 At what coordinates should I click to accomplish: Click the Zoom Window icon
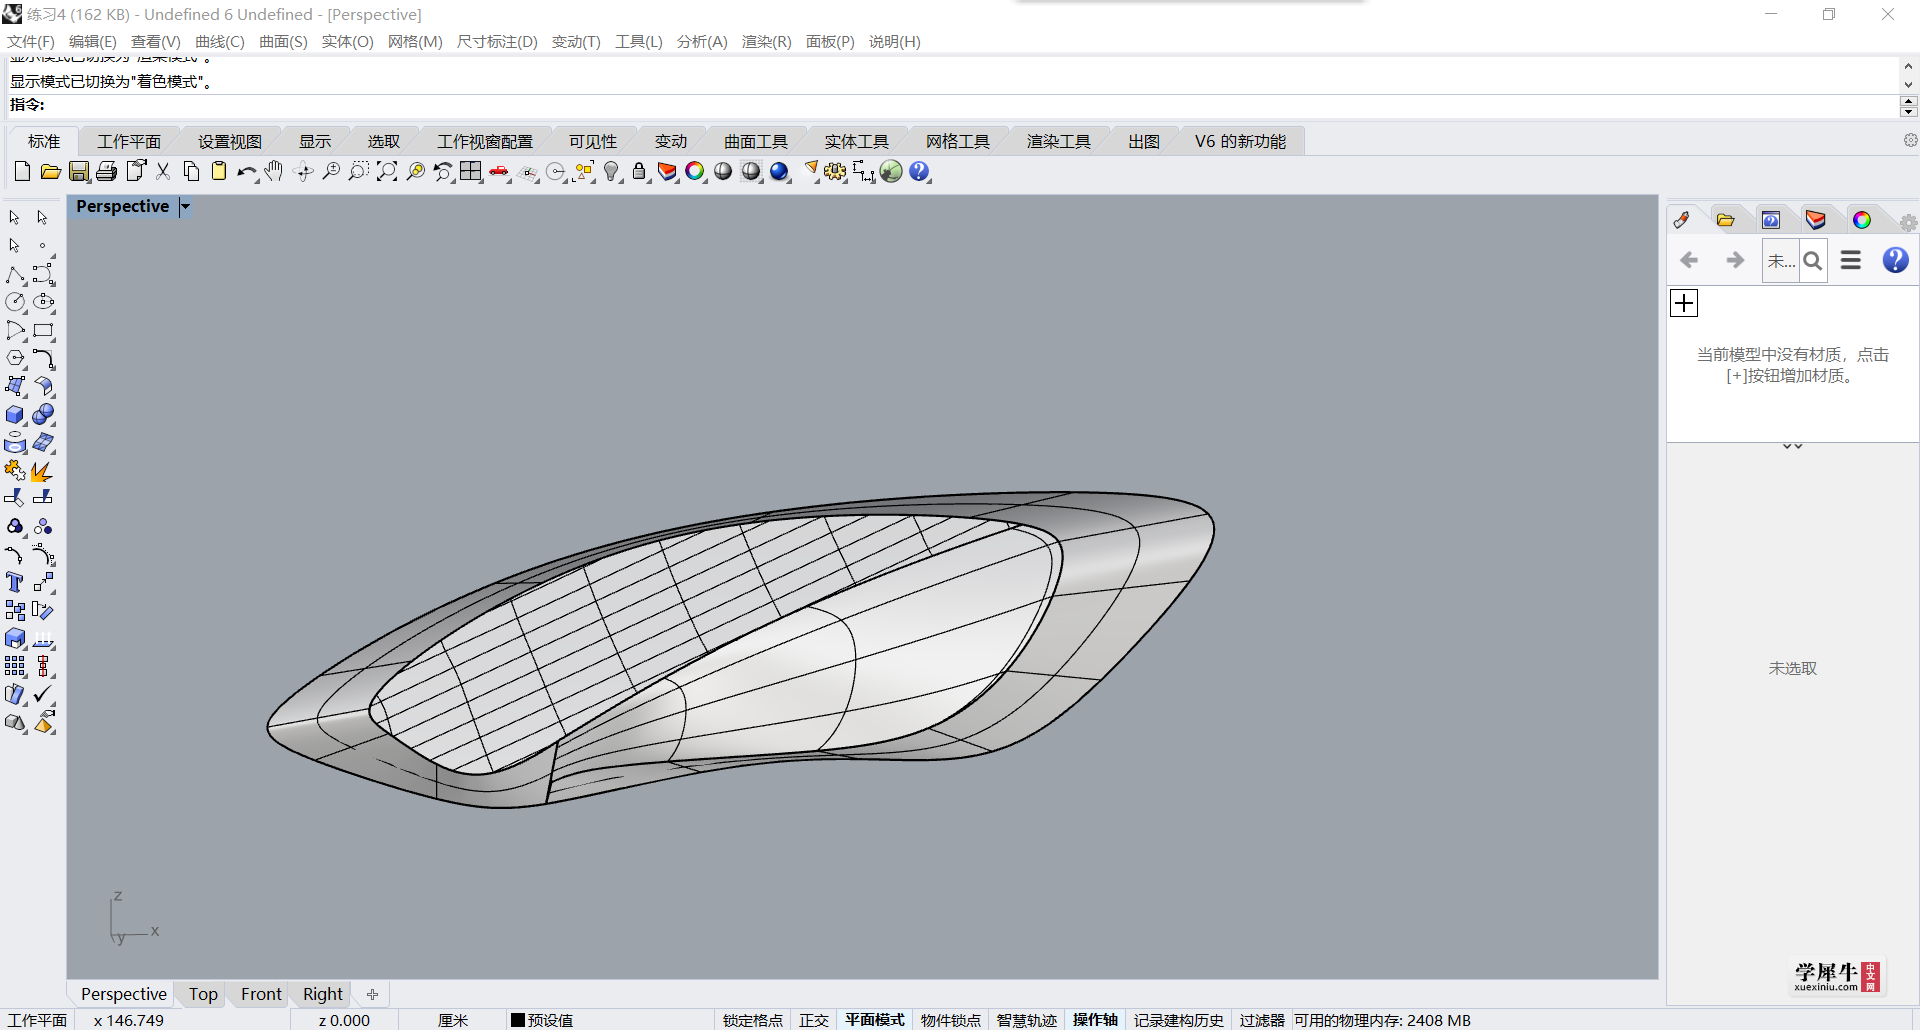[359, 172]
